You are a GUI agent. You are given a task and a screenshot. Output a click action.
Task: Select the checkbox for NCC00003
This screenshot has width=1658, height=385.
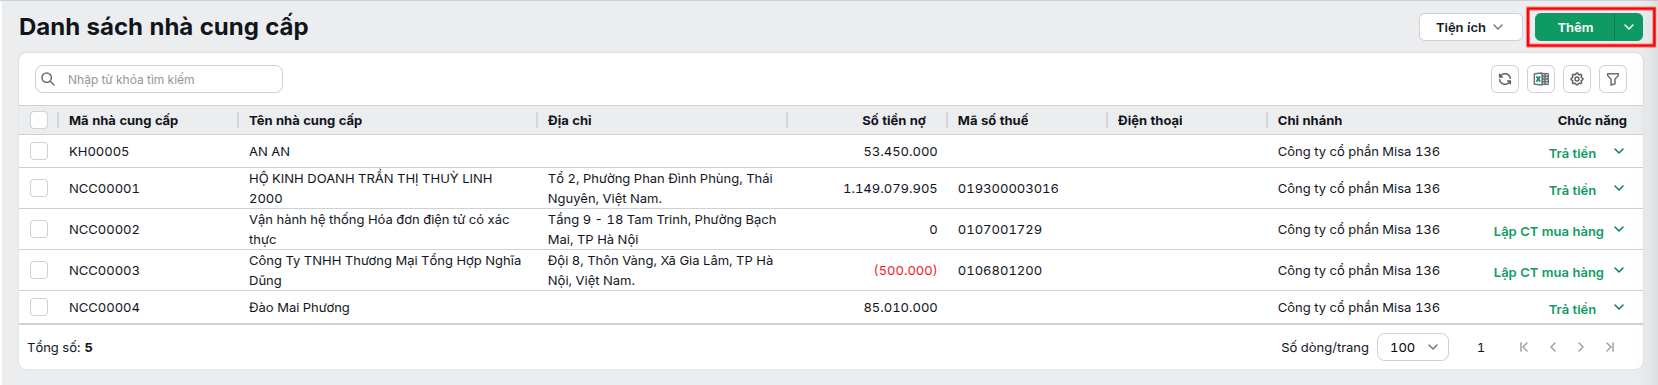point(39,270)
